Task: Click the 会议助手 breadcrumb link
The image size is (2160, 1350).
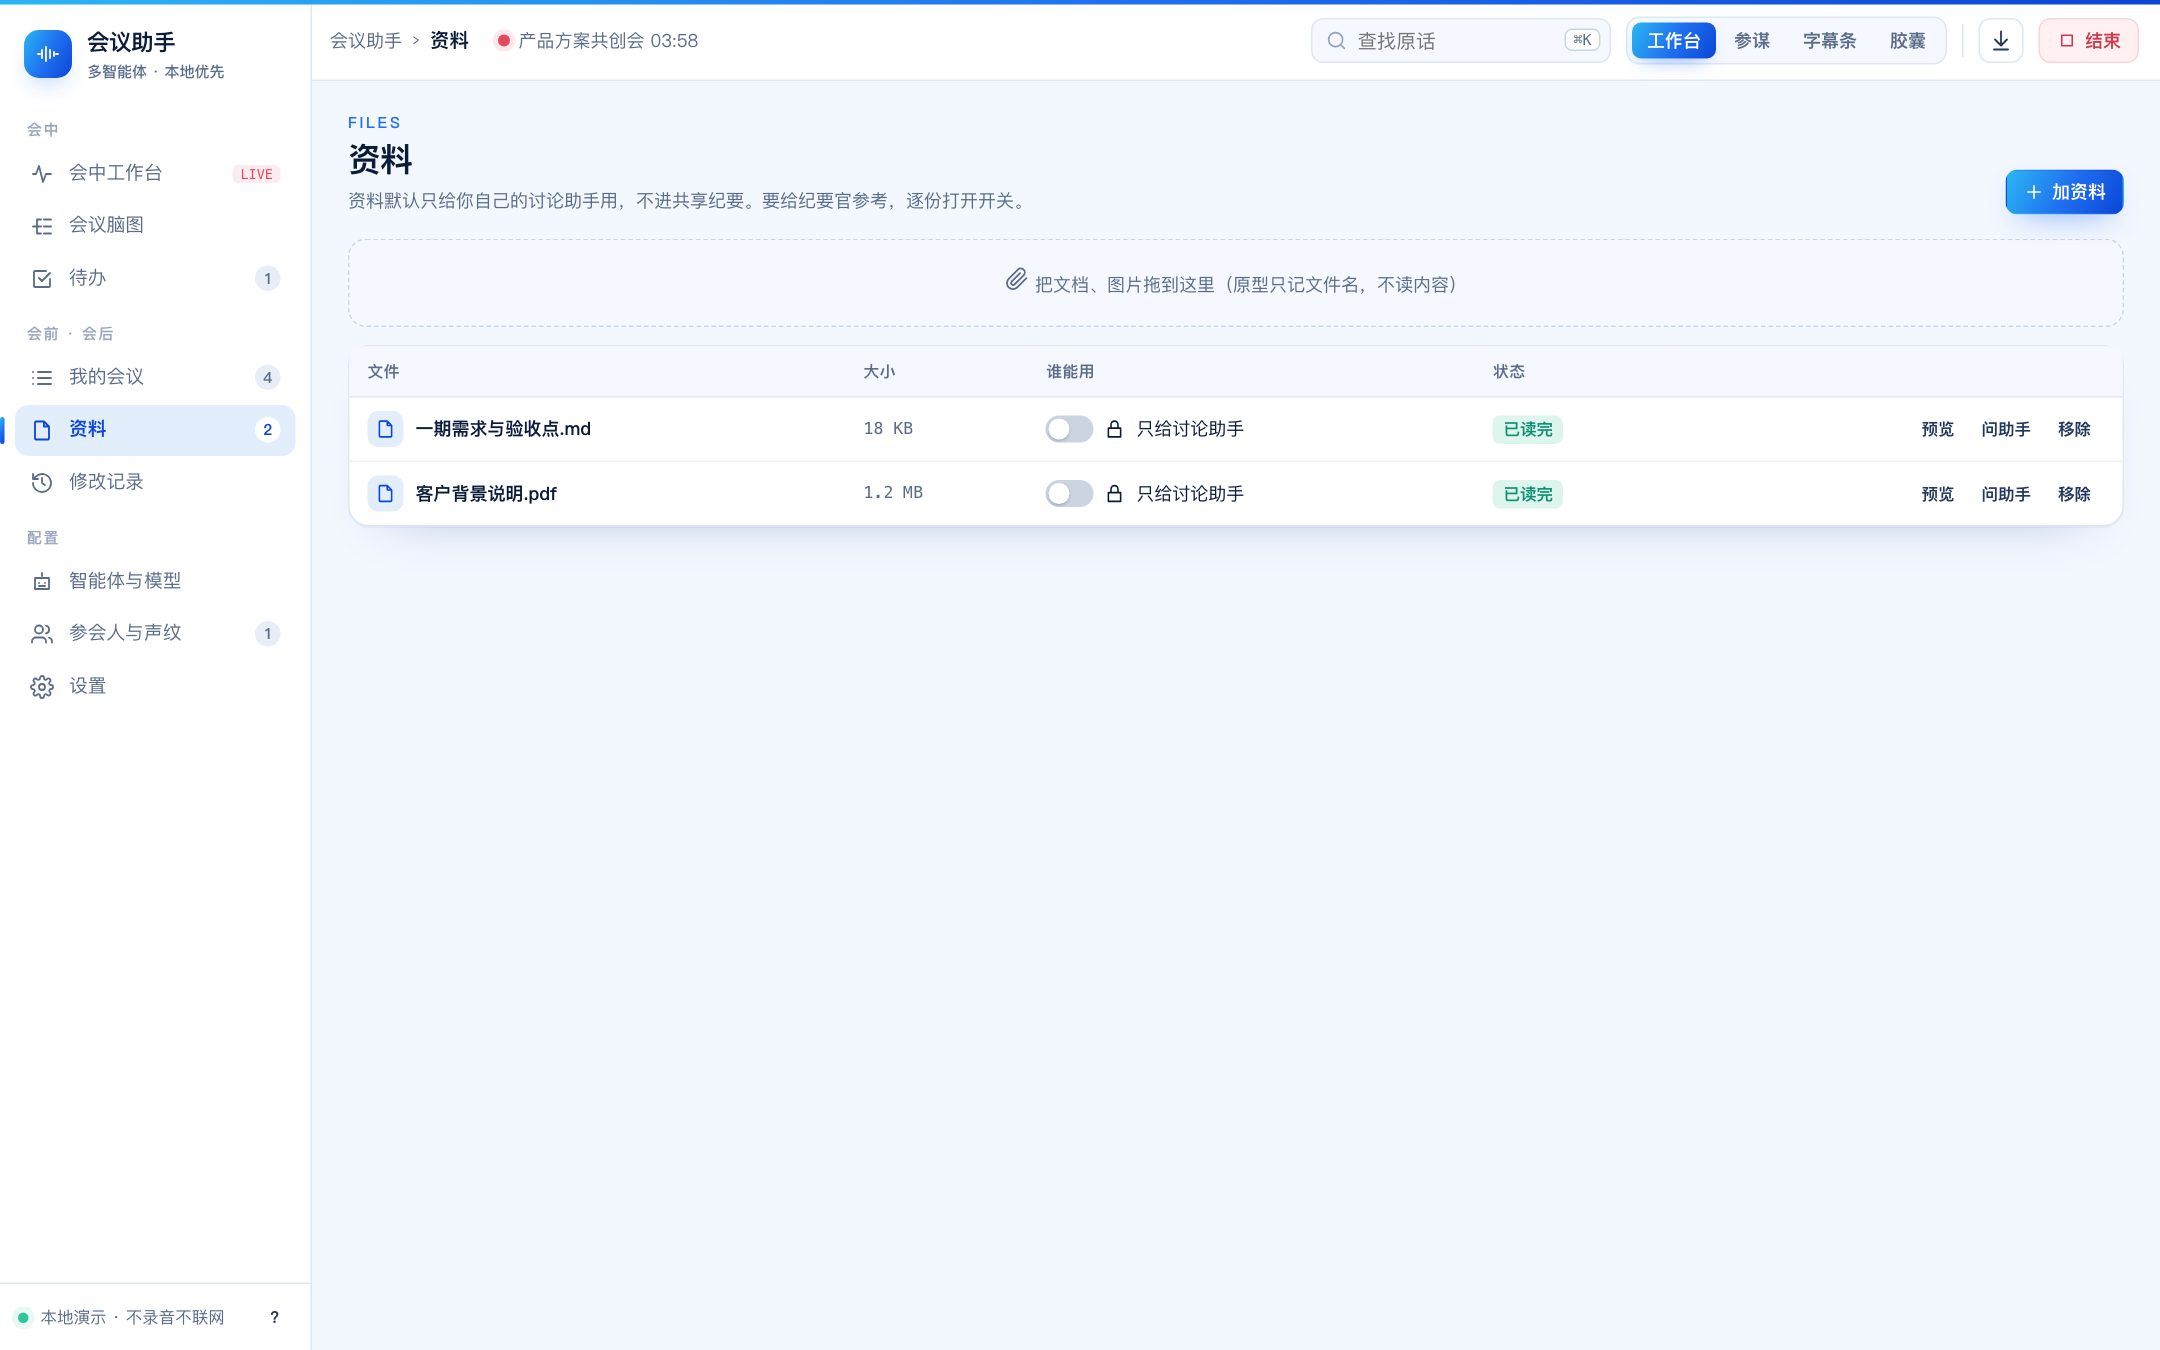Action: click(366, 41)
